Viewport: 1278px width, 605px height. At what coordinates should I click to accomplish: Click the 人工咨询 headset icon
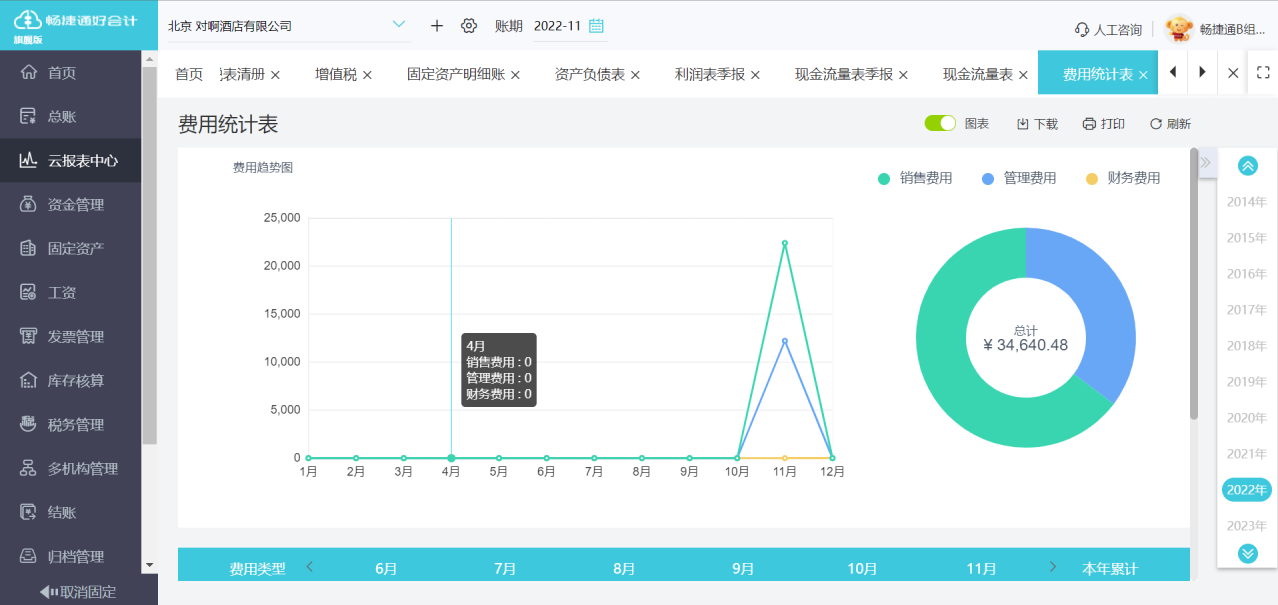1081,29
